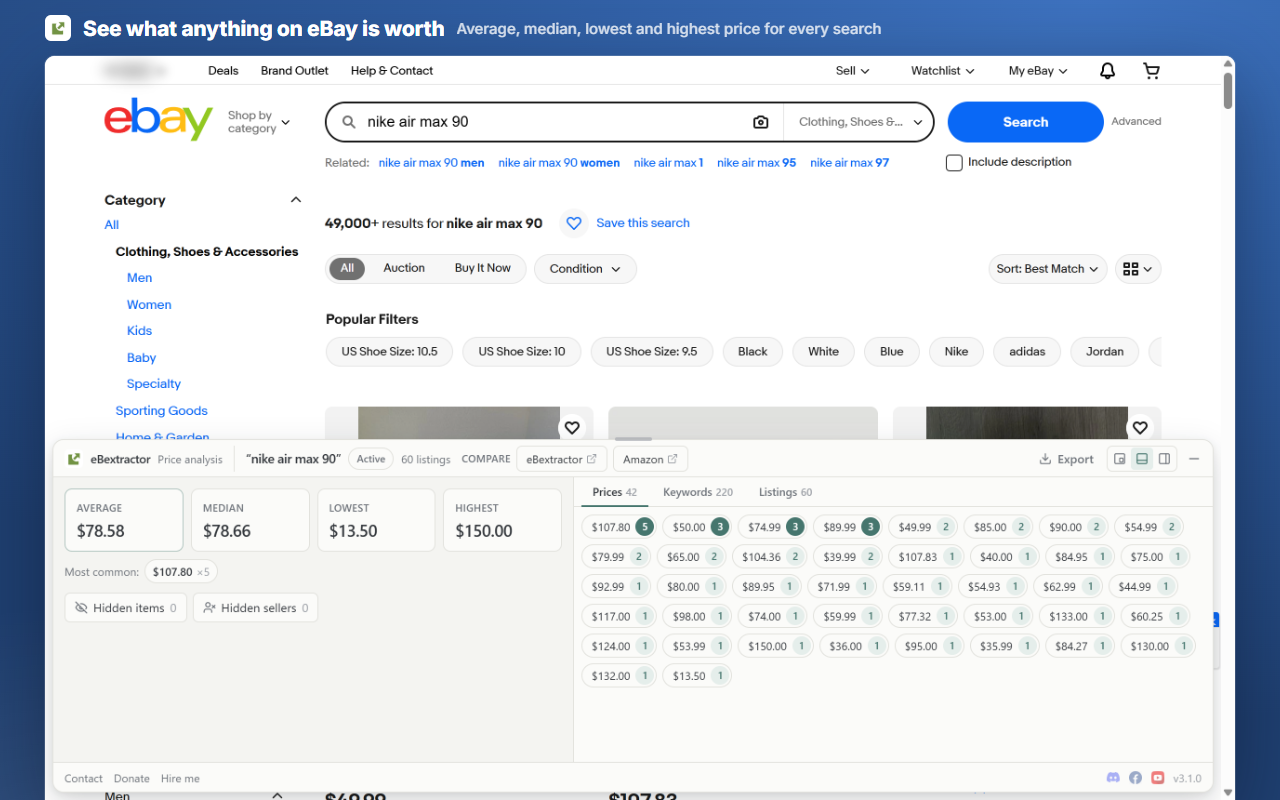1280x800 pixels.
Task: Export the price analysis data
Action: click(x=1067, y=459)
